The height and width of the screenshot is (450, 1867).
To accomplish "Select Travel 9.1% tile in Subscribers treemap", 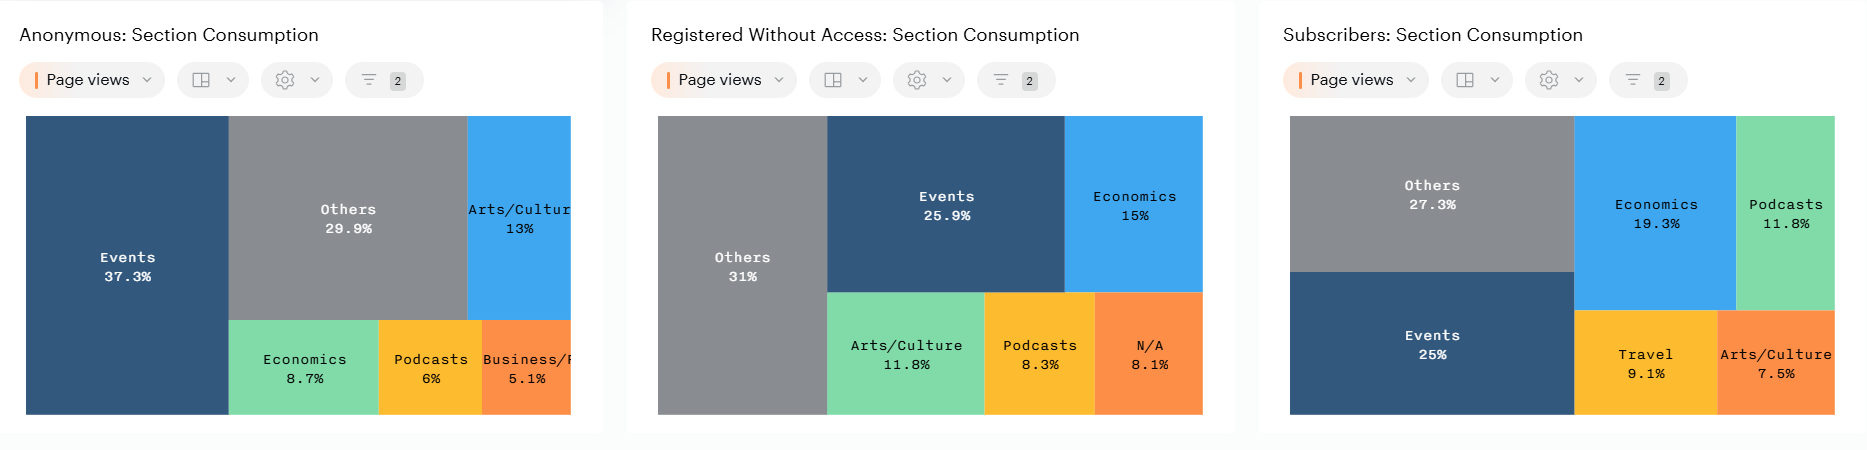I will pos(1645,363).
